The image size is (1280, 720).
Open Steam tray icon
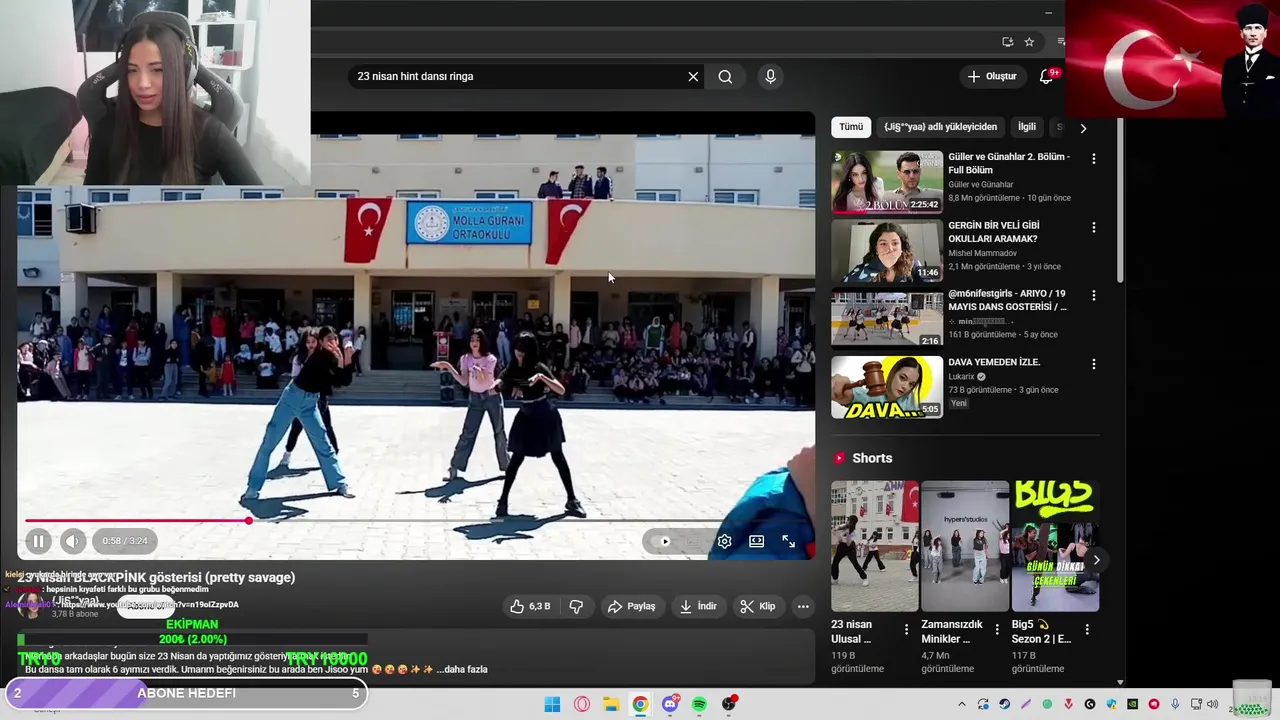coord(1004,704)
